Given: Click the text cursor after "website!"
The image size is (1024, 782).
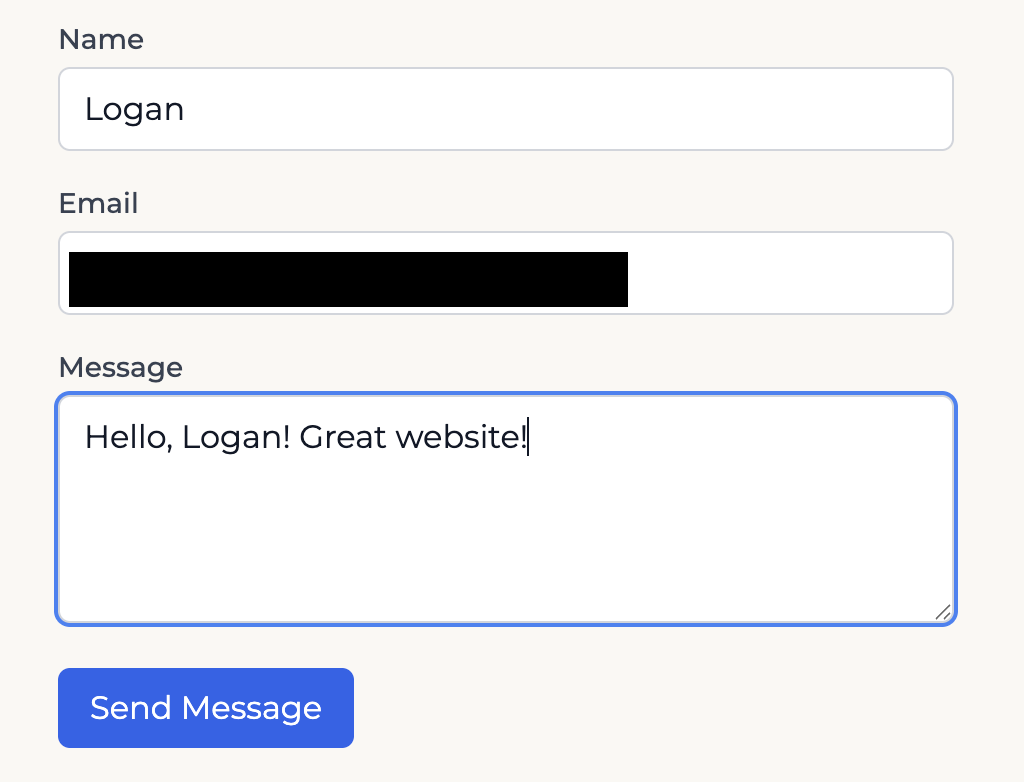Looking at the screenshot, I should click(x=528, y=438).
